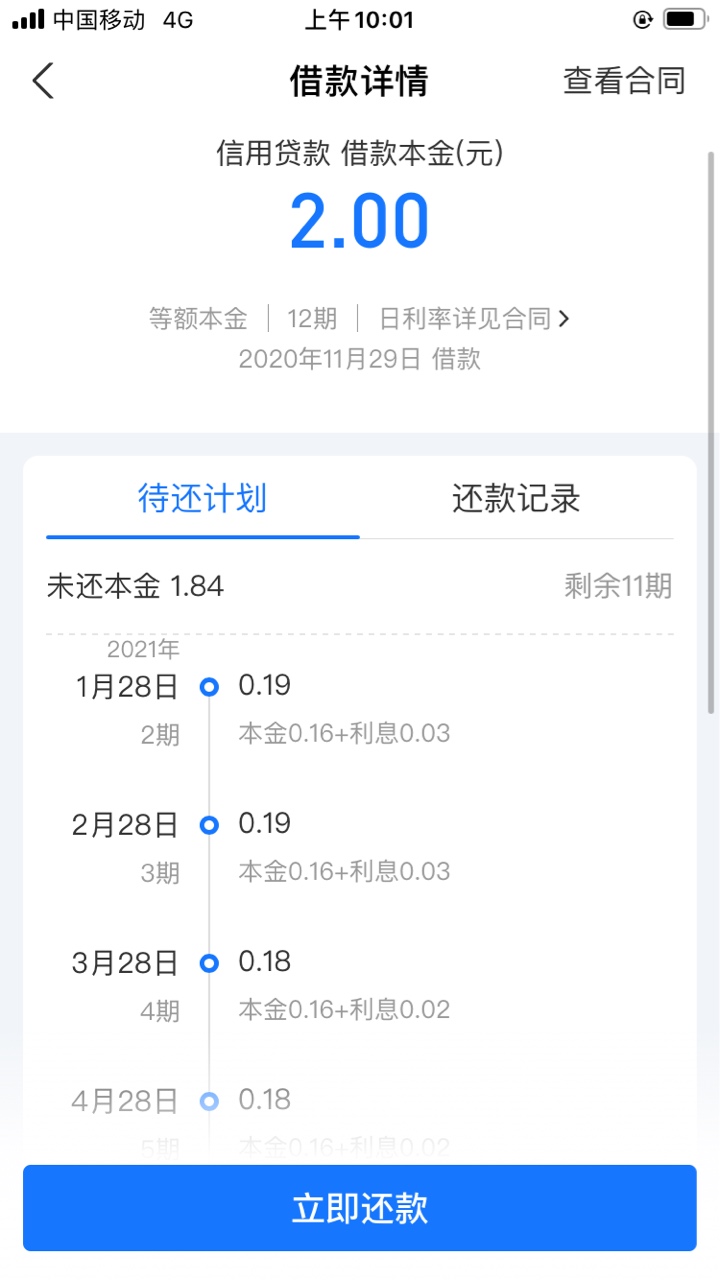Screen dimensions: 720x1280
Task: Open 3期 repayment detail 本金0.16+利息0.03
Action: [344, 871]
